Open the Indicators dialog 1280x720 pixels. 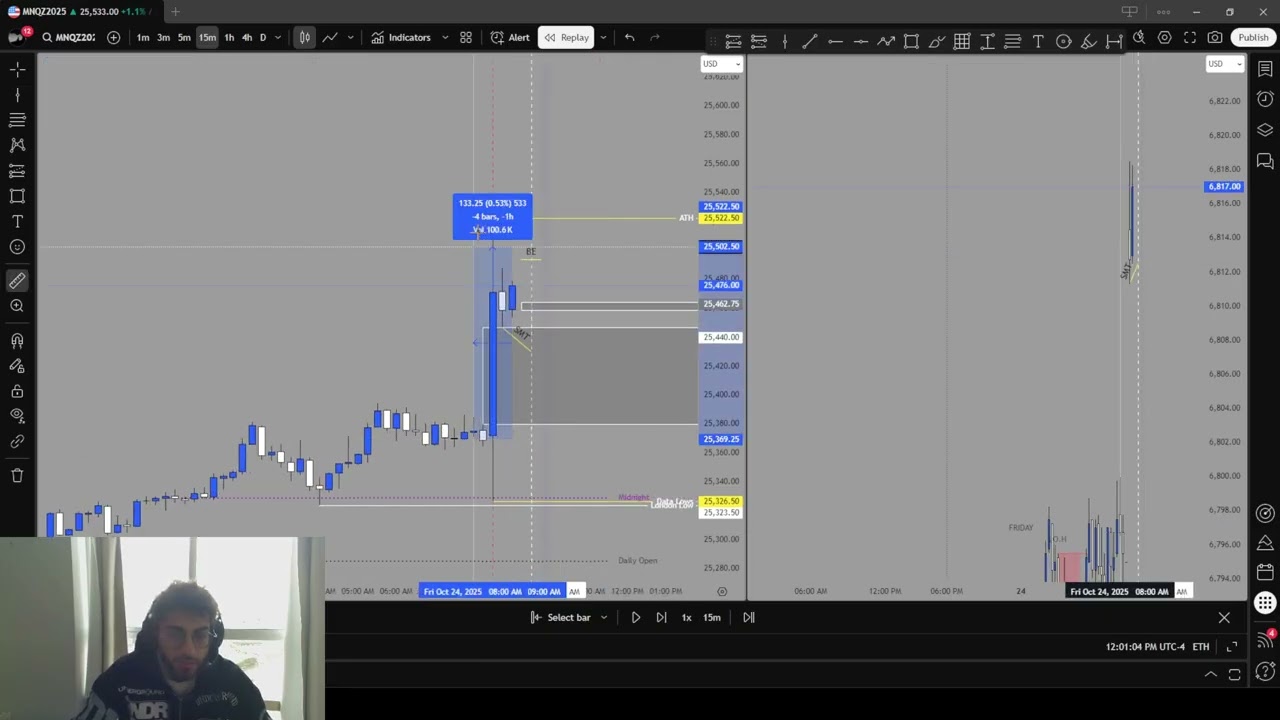[x=401, y=37]
